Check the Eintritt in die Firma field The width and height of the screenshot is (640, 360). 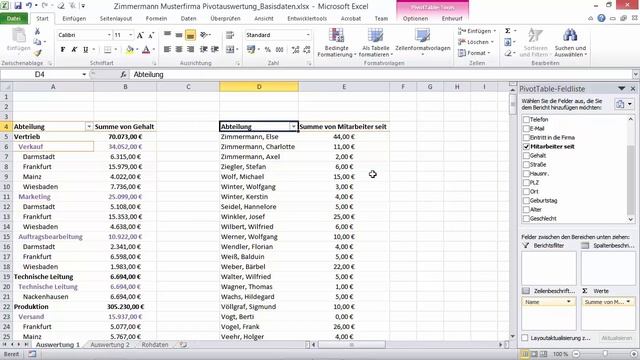tap(526, 138)
